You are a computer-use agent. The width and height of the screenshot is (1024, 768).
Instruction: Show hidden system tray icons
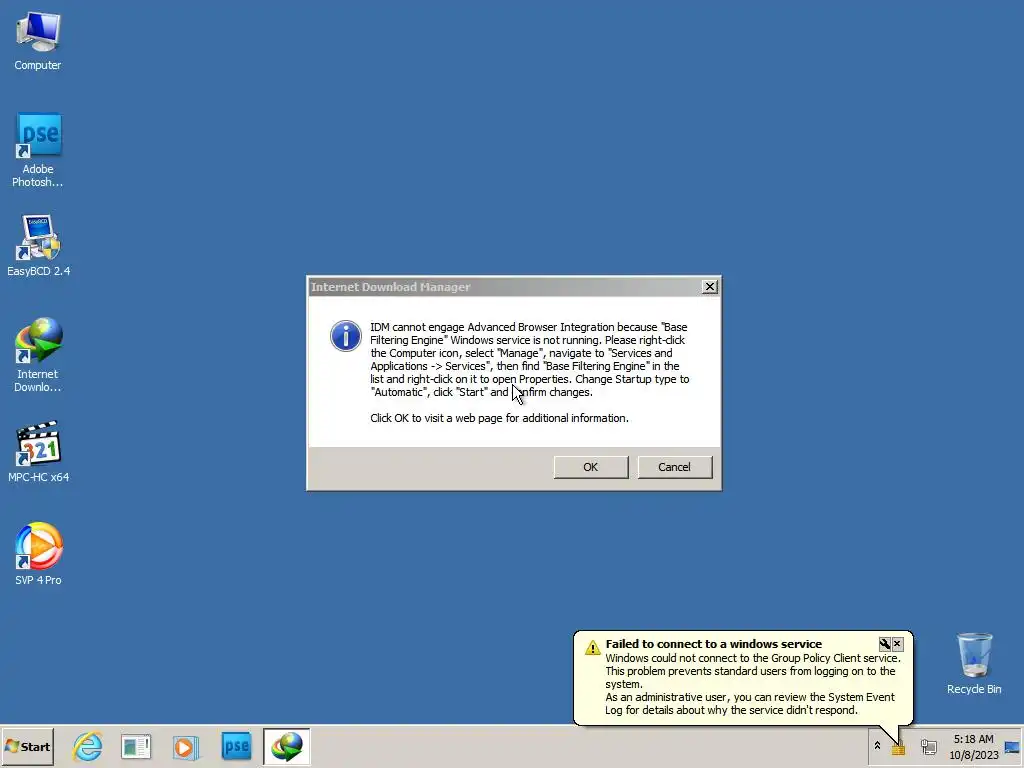pyautogui.click(x=877, y=746)
